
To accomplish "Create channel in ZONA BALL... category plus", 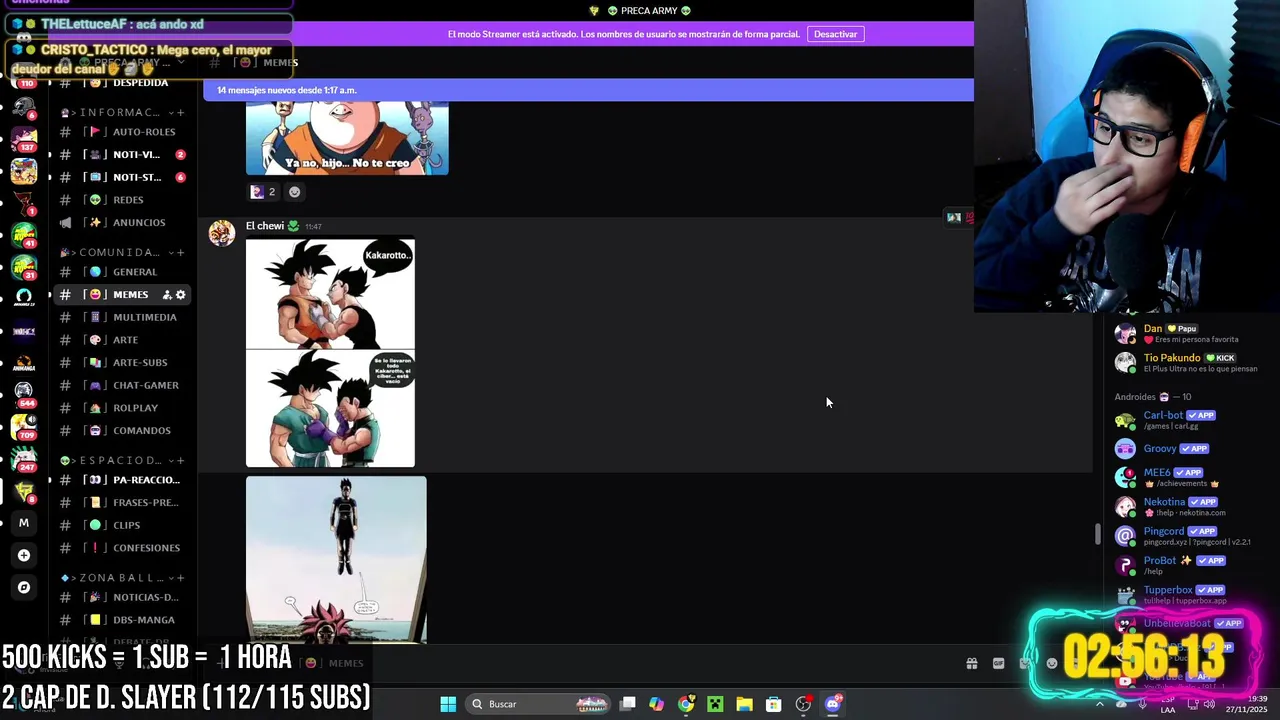I will (x=181, y=578).
